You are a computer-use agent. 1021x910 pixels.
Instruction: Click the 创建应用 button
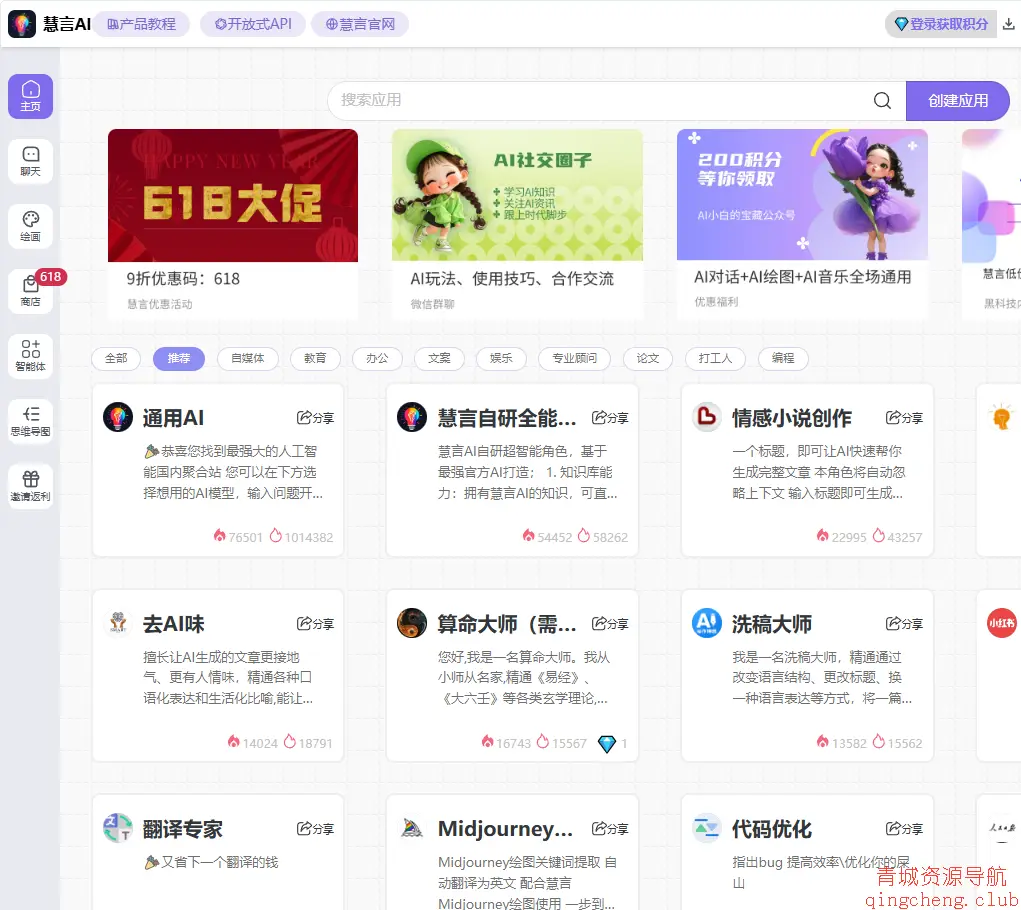click(x=957, y=100)
